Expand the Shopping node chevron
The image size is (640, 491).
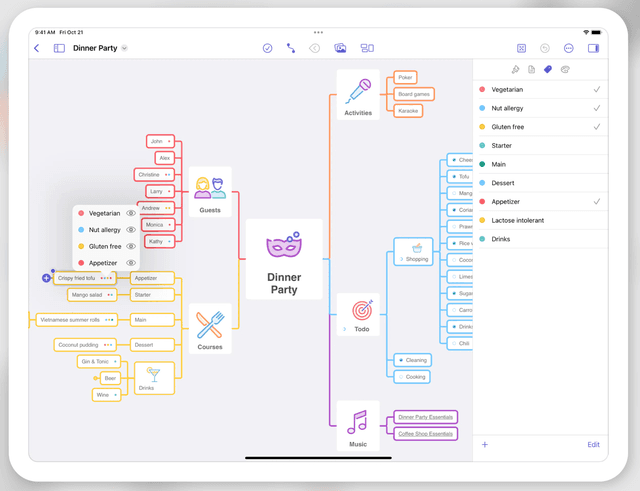[x=402, y=259]
